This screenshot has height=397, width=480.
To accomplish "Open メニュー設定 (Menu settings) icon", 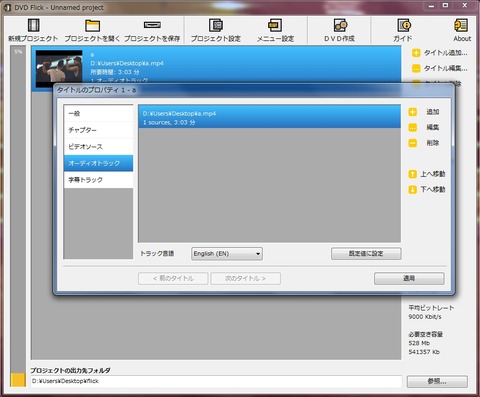I will tap(275, 25).
